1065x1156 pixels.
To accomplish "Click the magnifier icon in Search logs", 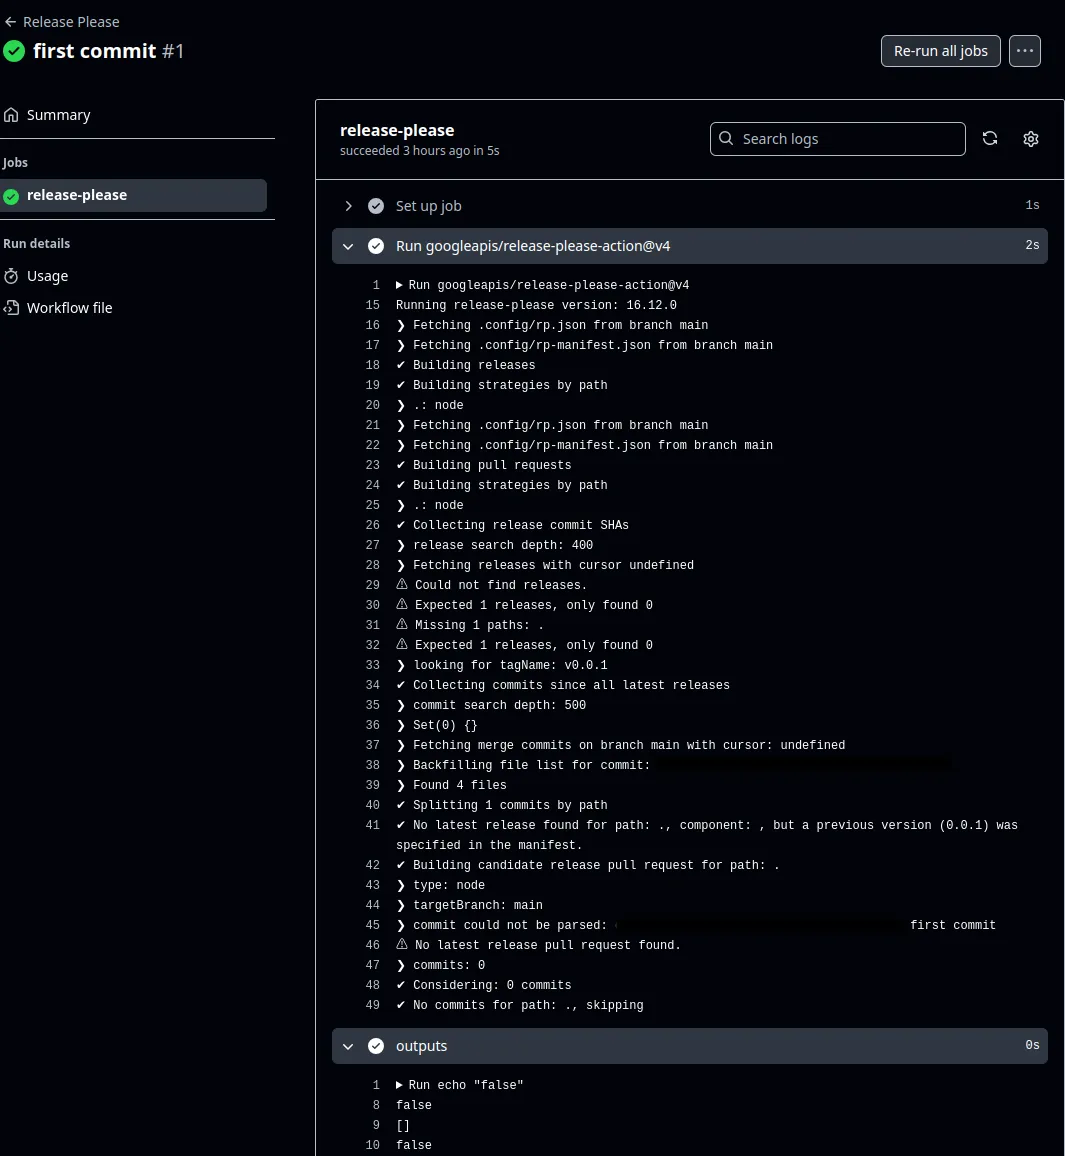I will [726, 139].
